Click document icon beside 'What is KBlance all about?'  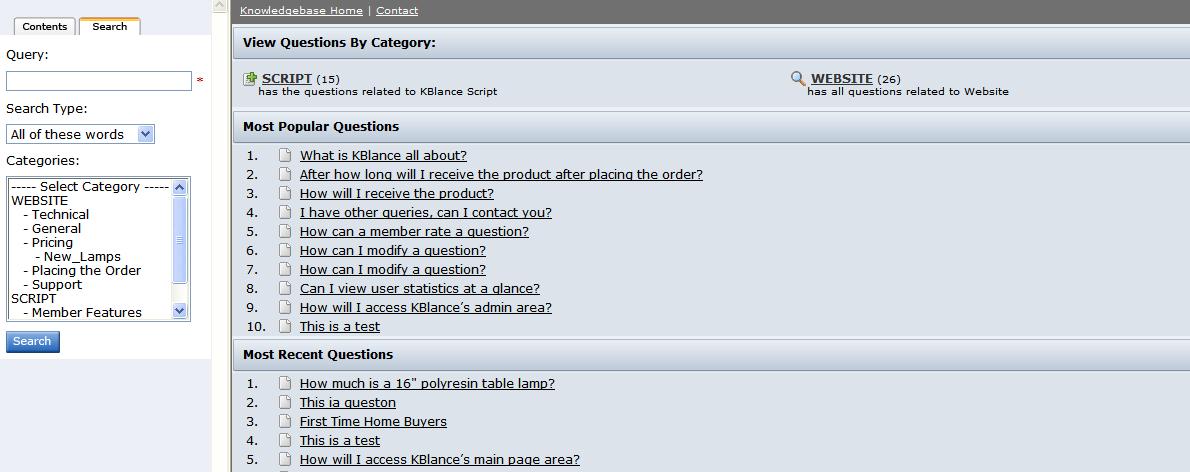[285, 155]
